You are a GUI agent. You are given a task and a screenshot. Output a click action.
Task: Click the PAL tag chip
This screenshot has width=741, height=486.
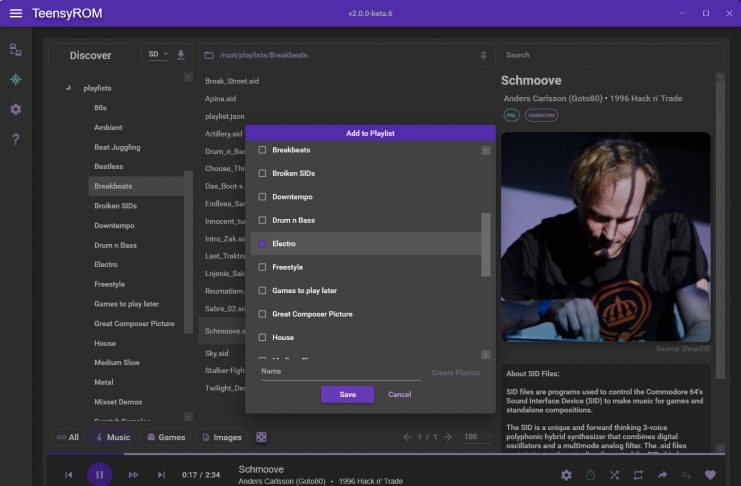511,115
